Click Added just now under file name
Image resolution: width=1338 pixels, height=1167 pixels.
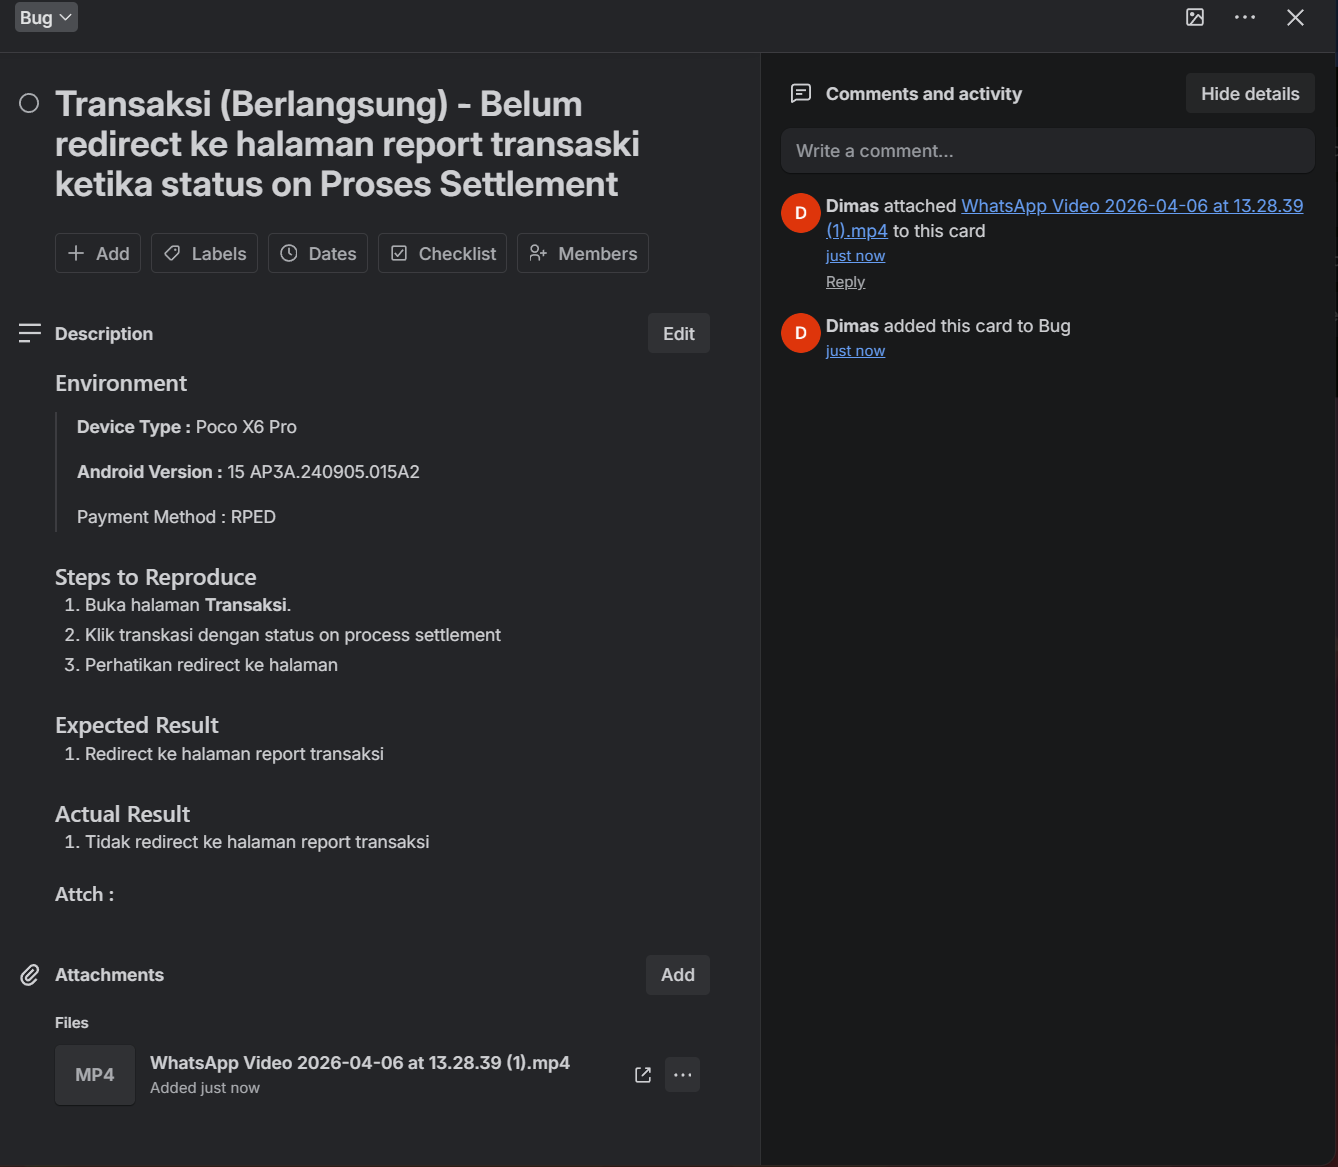pyautogui.click(x=205, y=1088)
